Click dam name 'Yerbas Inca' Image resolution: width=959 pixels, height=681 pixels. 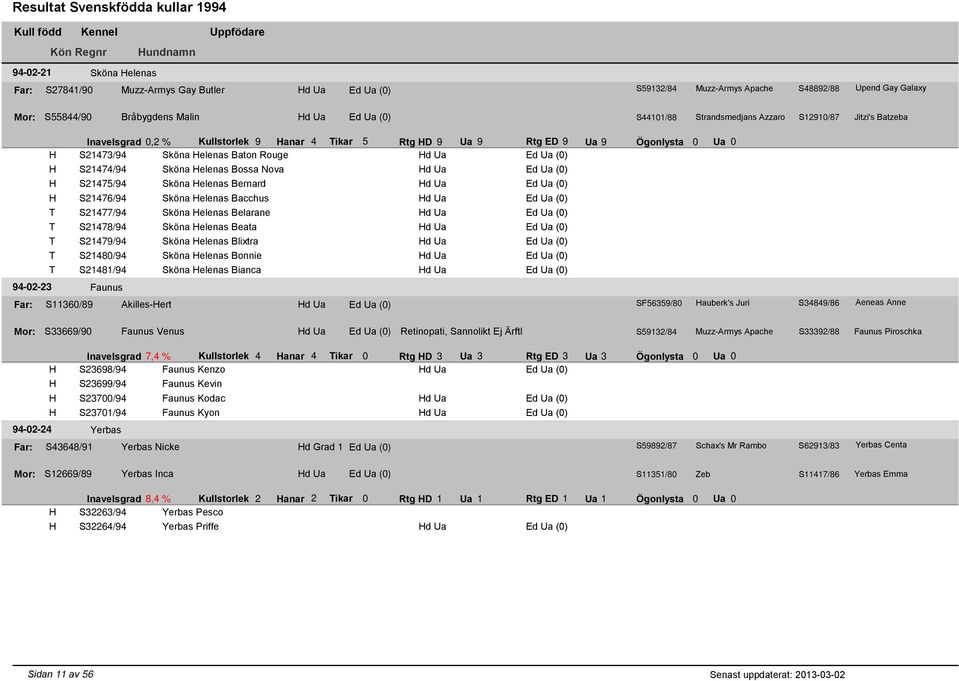147,474
